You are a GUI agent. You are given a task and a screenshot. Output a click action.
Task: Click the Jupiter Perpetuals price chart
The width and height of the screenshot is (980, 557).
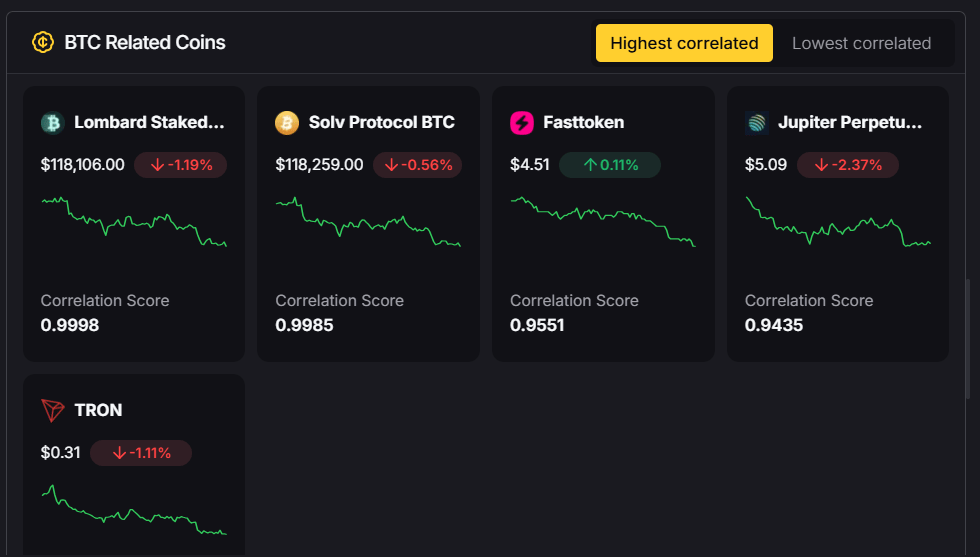(x=838, y=221)
